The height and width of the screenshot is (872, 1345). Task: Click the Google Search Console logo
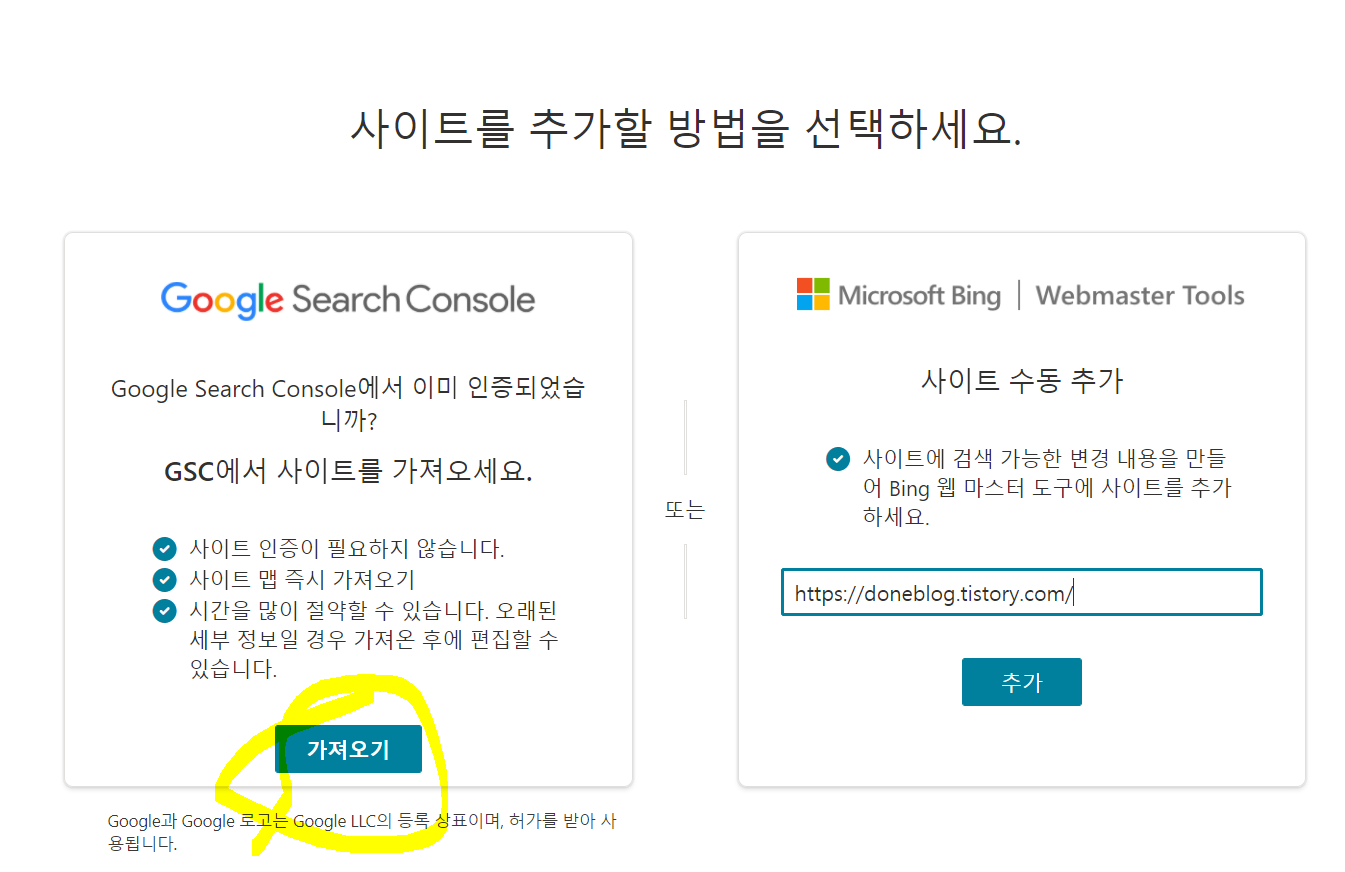pos(348,299)
